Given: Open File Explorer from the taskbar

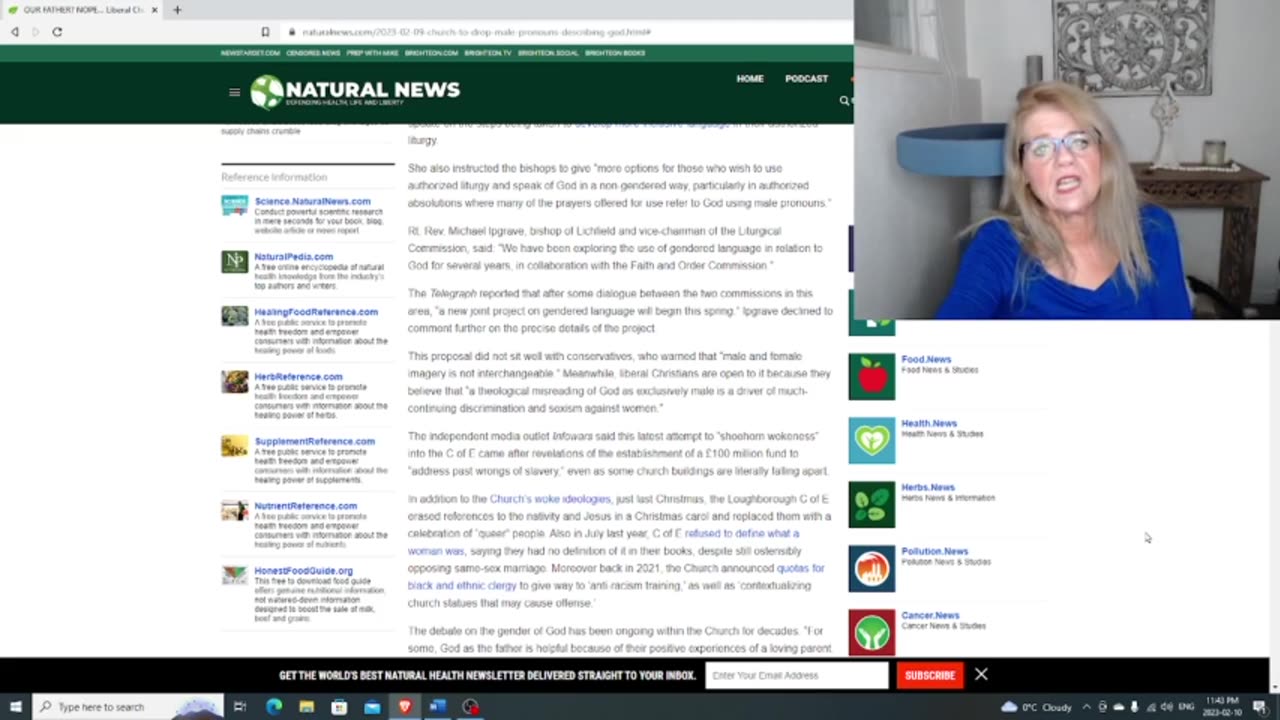Looking at the screenshot, I should click(307, 707).
